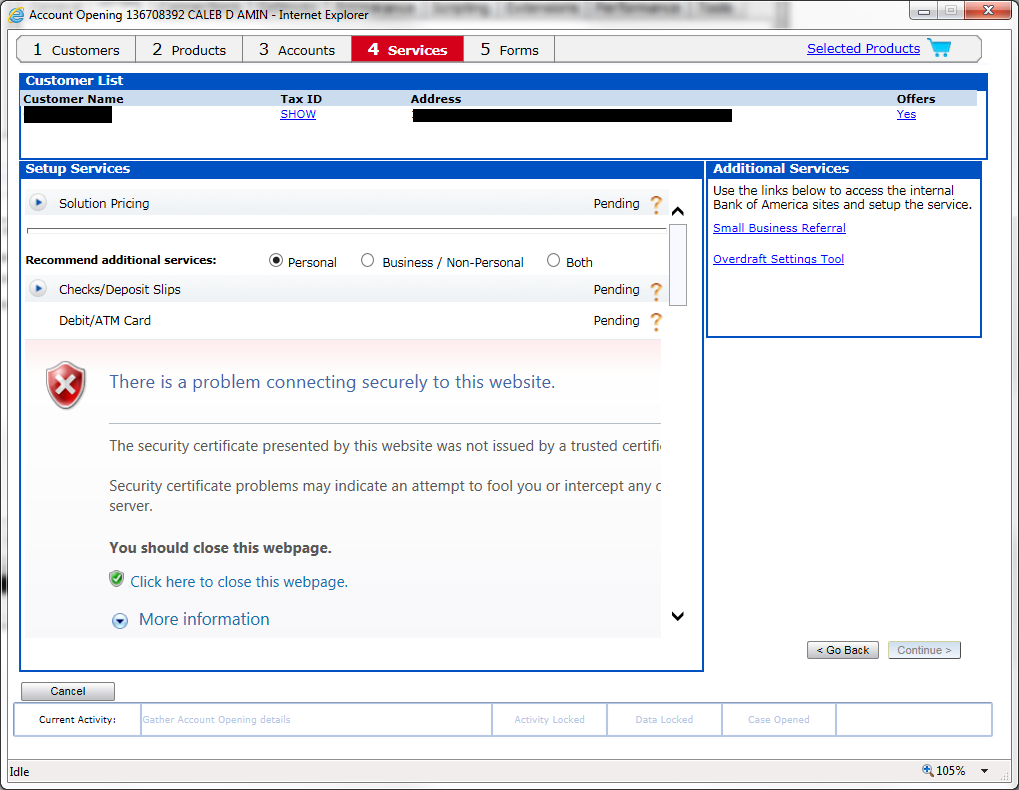Open the Small Business Referral link
The height and width of the screenshot is (790, 1019).
779,228
